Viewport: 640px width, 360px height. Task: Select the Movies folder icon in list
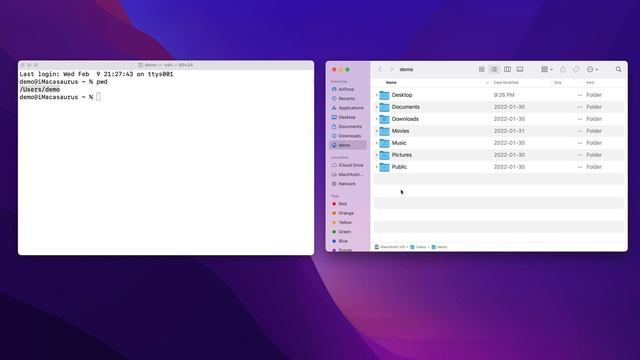384,131
